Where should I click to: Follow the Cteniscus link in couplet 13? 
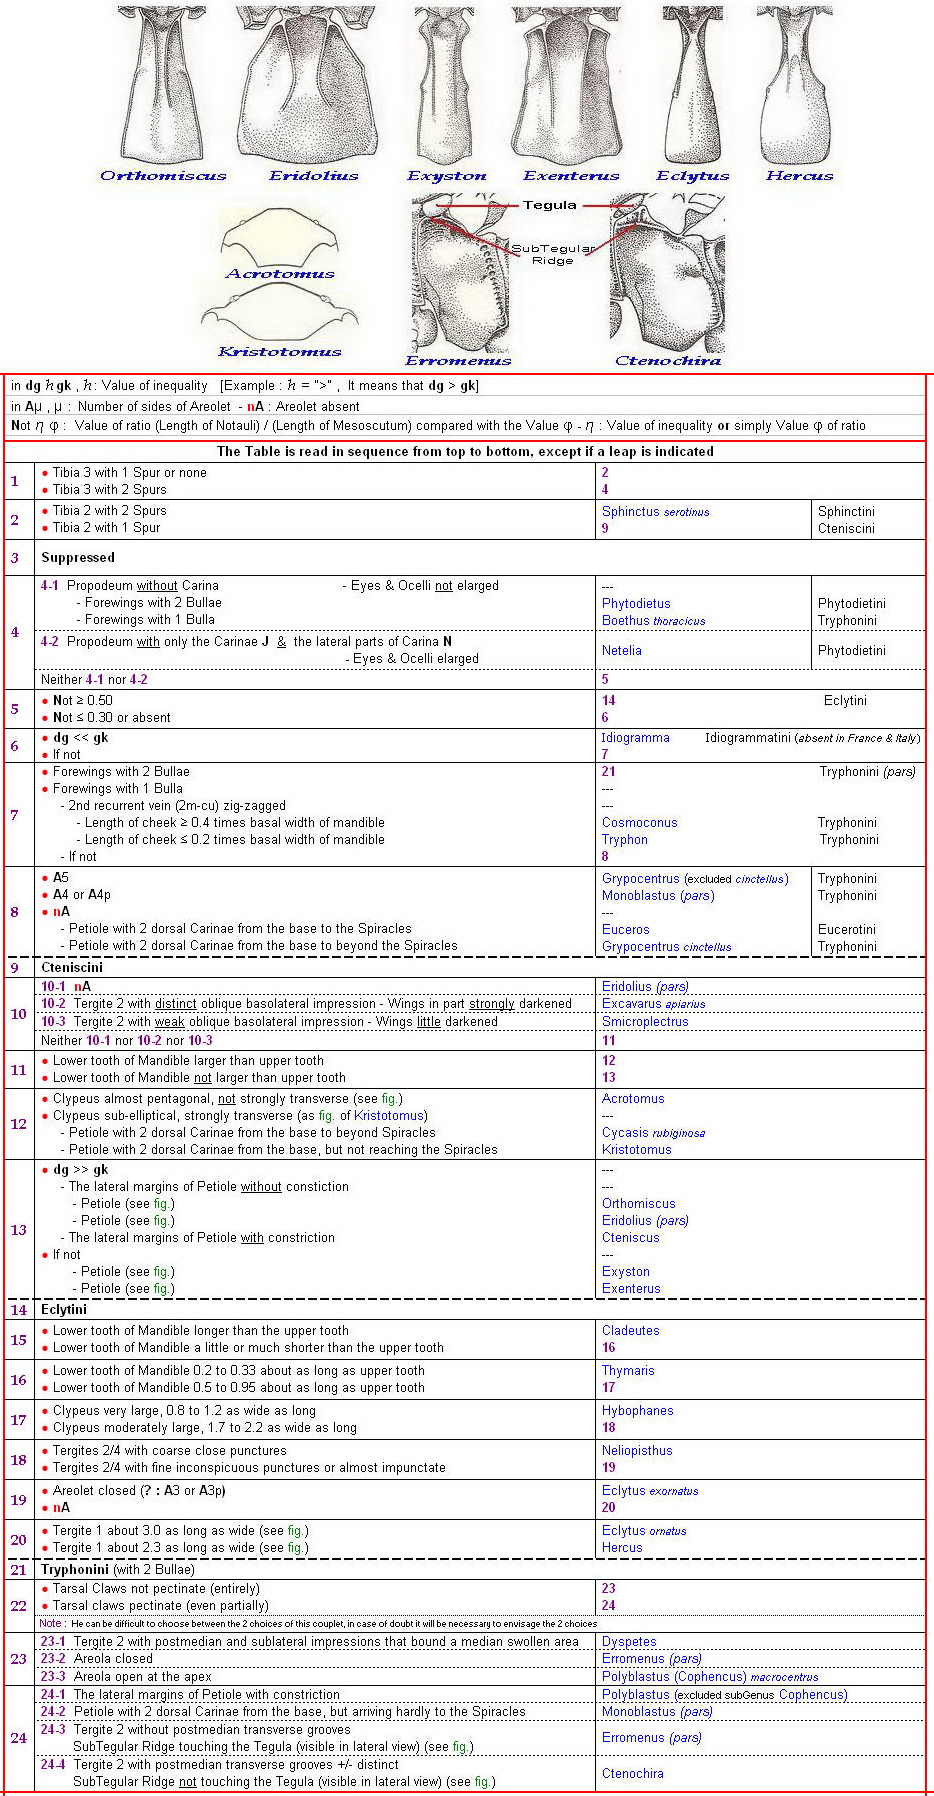coord(630,1238)
